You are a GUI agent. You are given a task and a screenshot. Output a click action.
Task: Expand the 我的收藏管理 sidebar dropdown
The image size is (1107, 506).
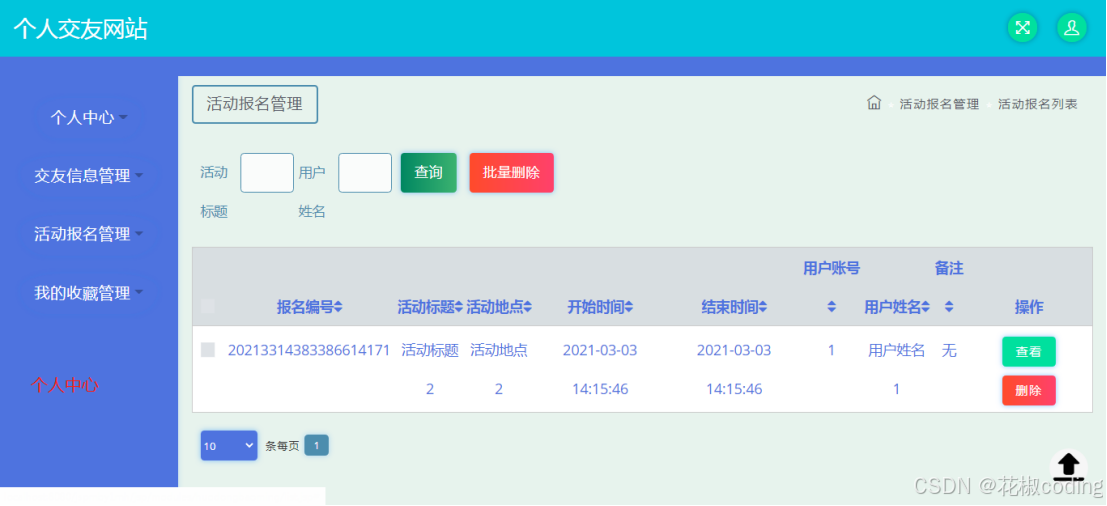click(89, 292)
